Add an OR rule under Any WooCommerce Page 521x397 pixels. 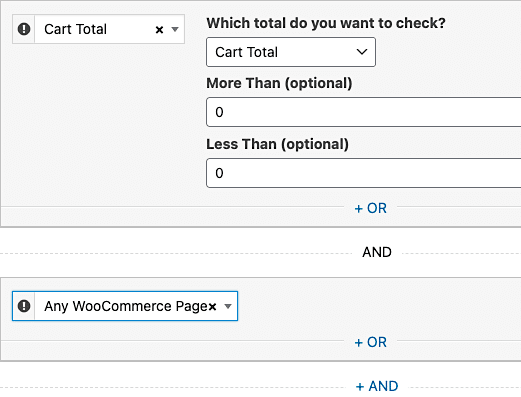pyautogui.click(x=370, y=342)
